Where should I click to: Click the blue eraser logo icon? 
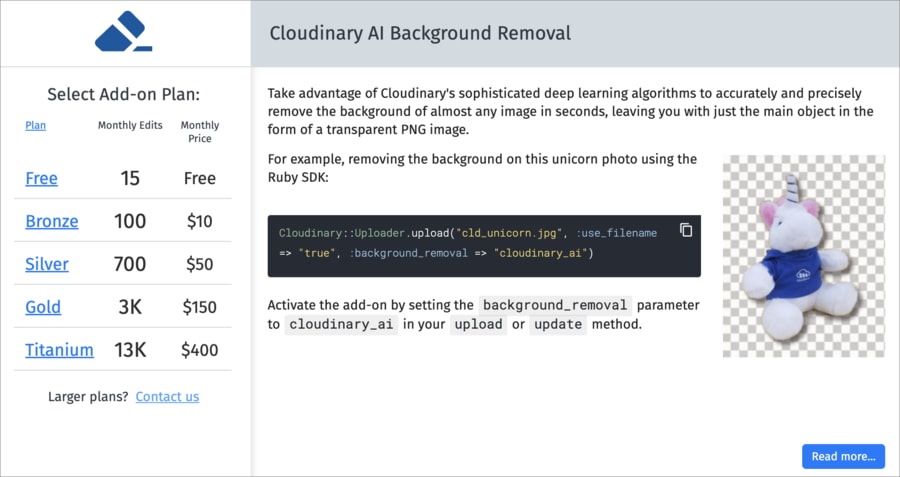pos(123,31)
